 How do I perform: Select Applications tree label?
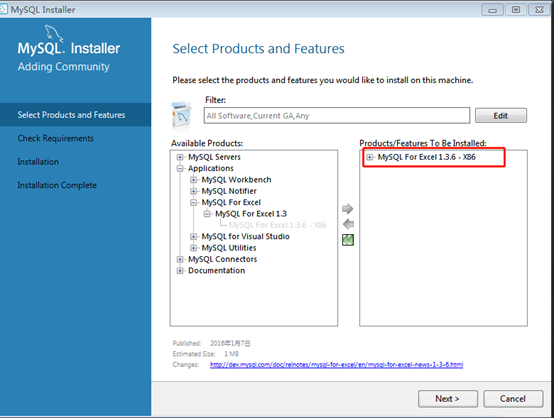211,168
